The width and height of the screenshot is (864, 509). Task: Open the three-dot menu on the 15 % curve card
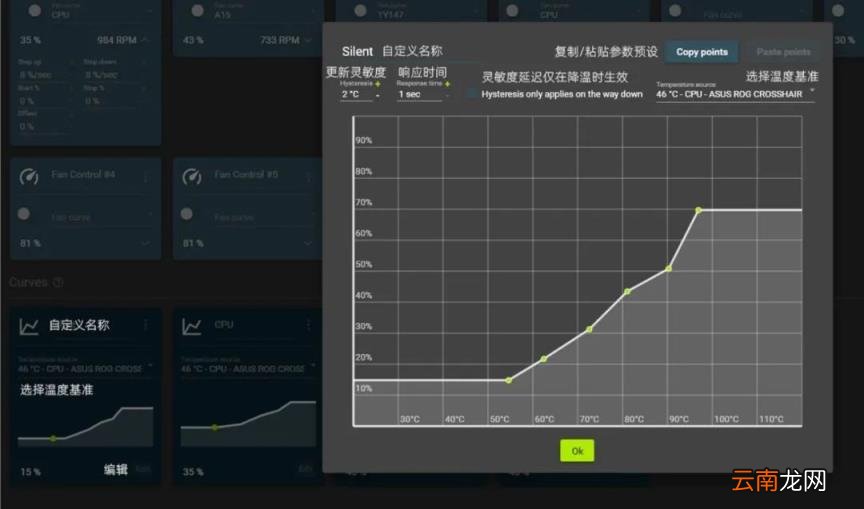point(146,325)
